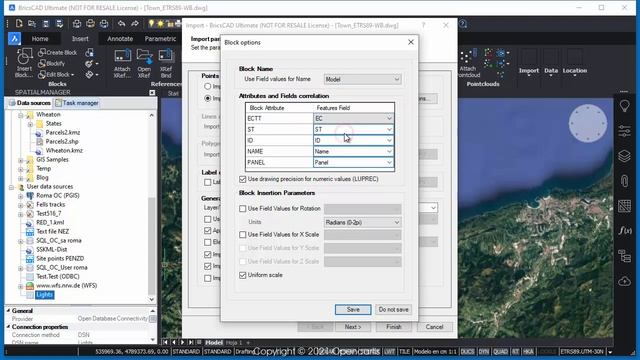Screen dimensions: 640x360
Task: Open the ID row features field dropdown
Action: click(353, 140)
